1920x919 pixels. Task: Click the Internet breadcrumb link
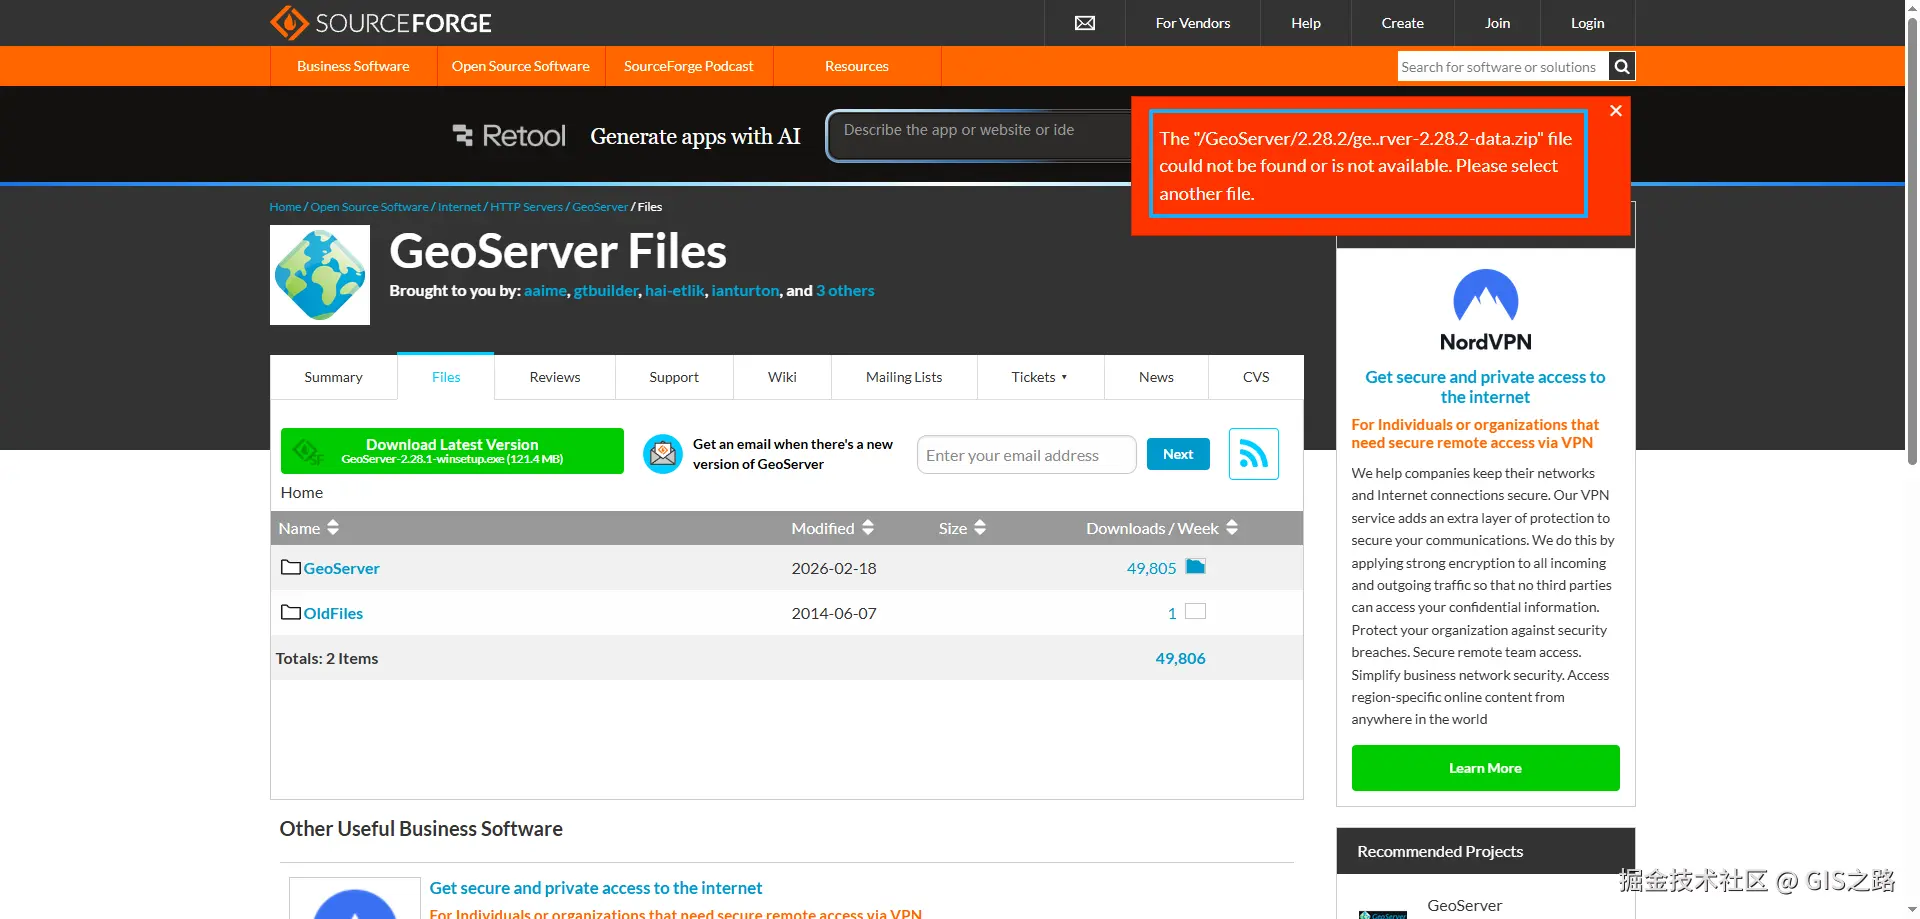click(459, 207)
